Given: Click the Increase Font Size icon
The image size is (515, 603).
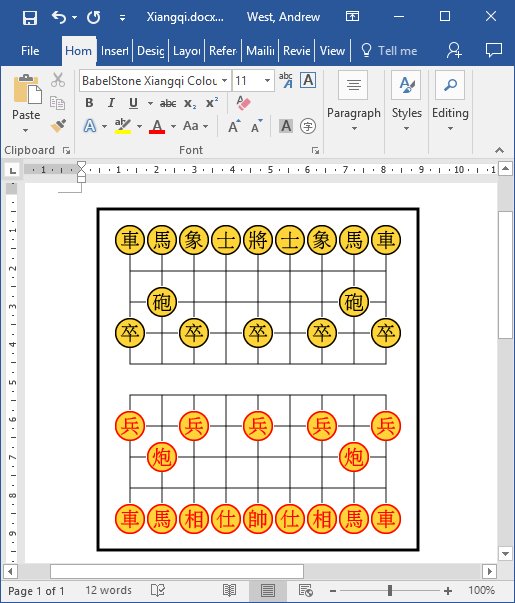Looking at the screenshot, I should (x=234, y=126).
